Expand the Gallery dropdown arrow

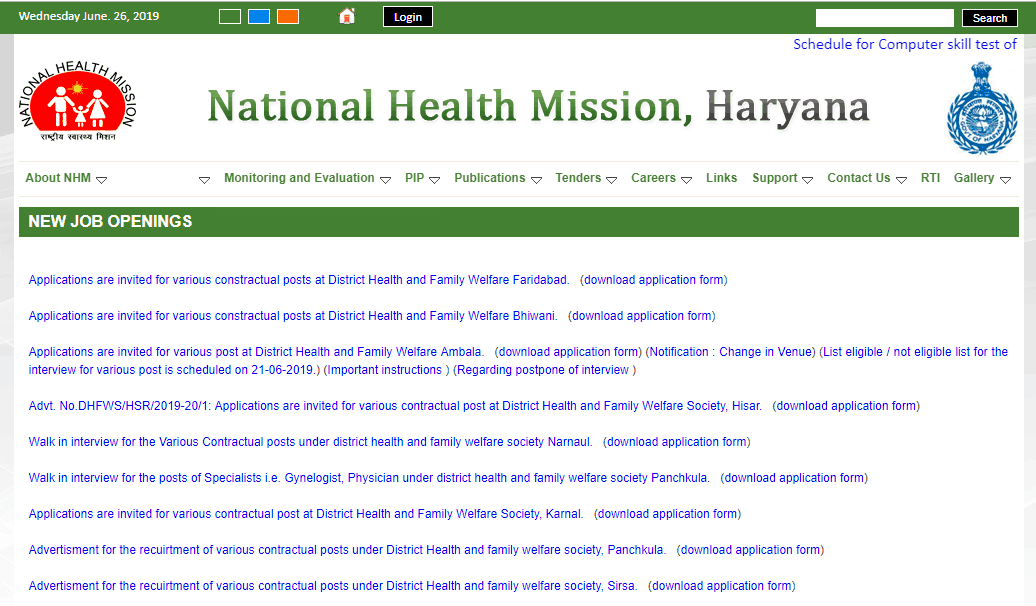click(1005, 180)
